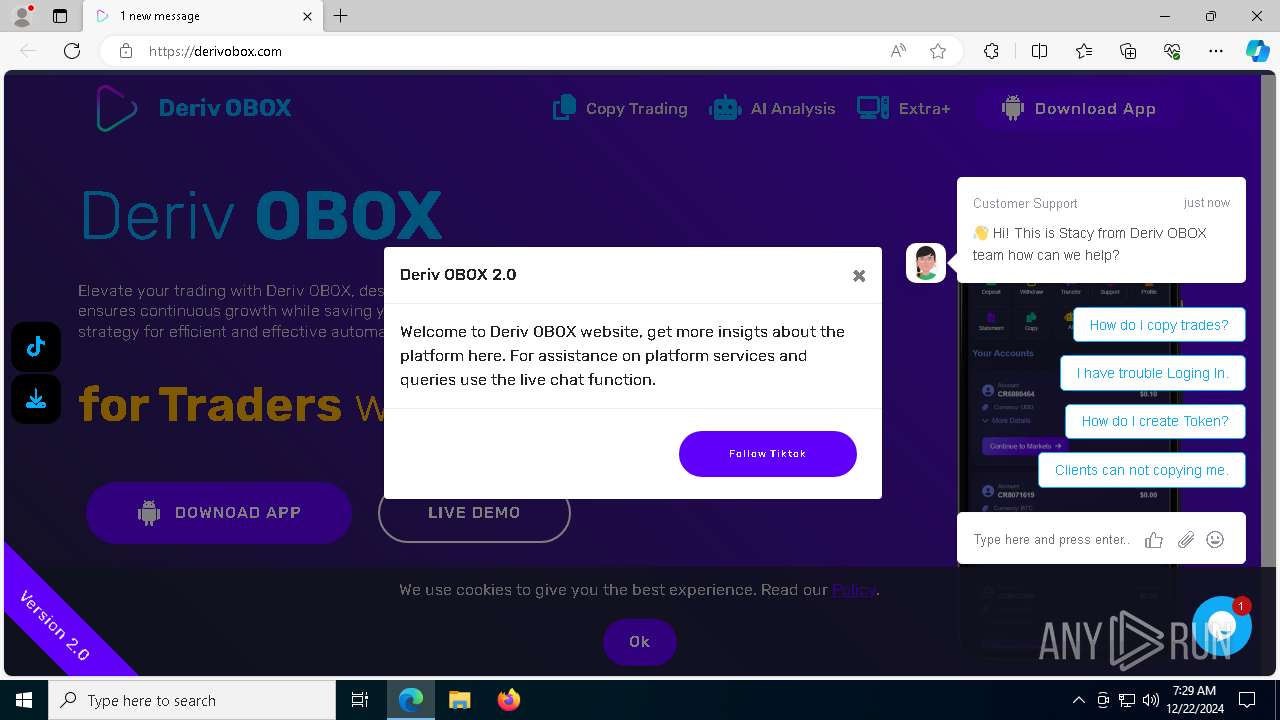Click the Download App header button
Screen dimensions: 1280x720
pyautogui.click(x=1078, y=108)
